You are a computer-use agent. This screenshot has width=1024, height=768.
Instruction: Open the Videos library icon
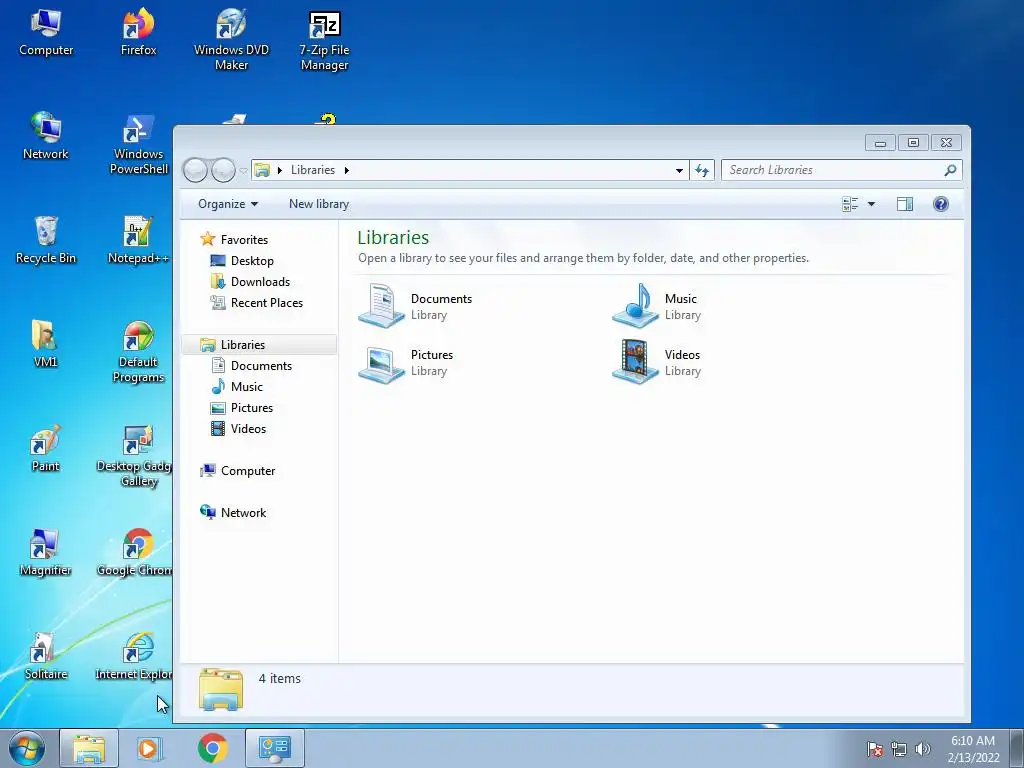point(635,362)
